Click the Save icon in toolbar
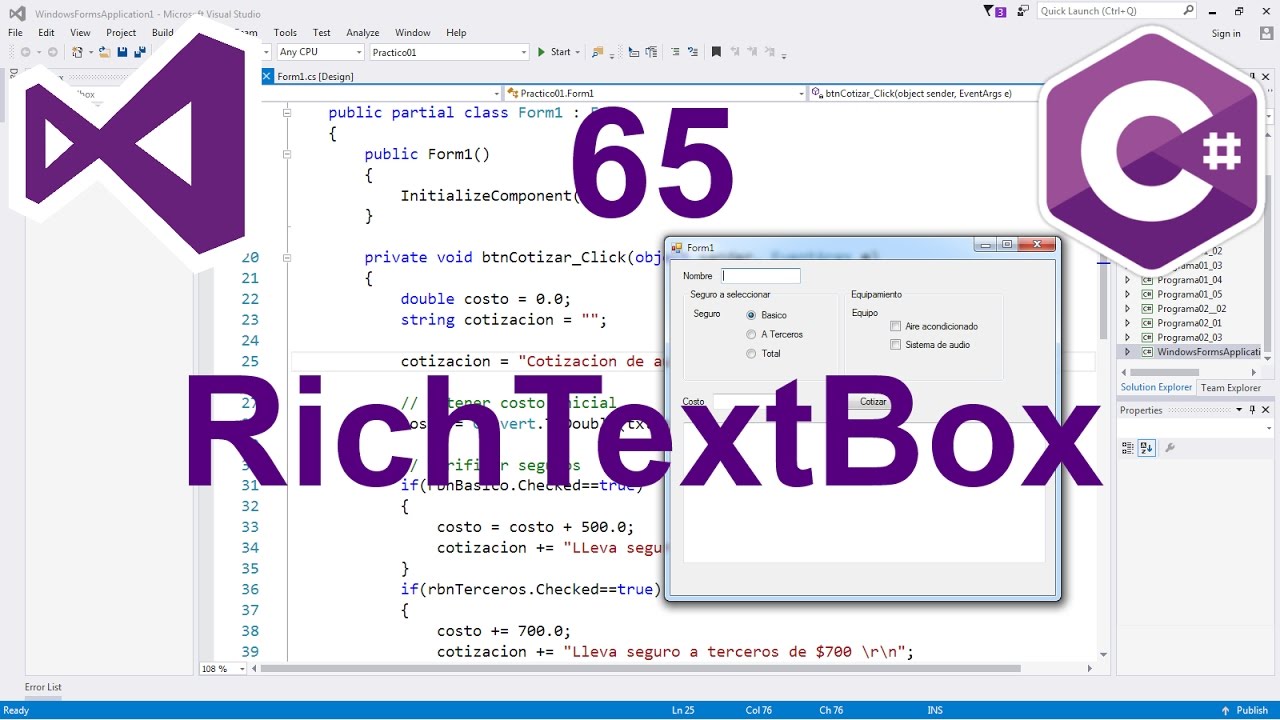The image size is (1280, 720). 122,52
